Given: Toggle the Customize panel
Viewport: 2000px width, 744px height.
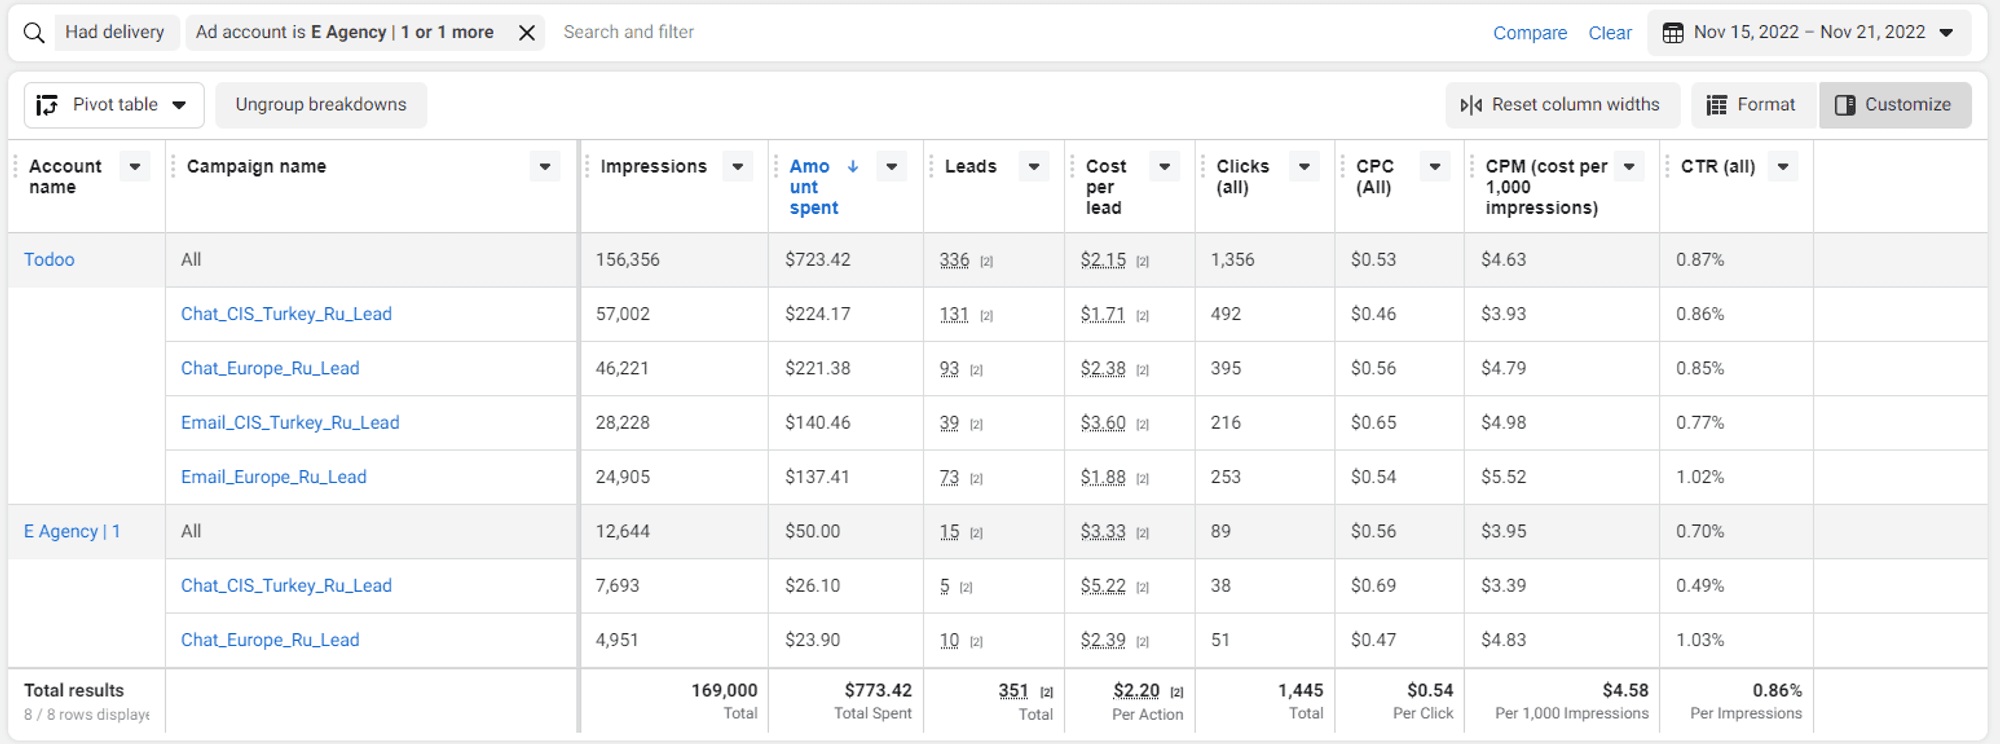Looking at the screenshot, I should [x=1894, y=105].
